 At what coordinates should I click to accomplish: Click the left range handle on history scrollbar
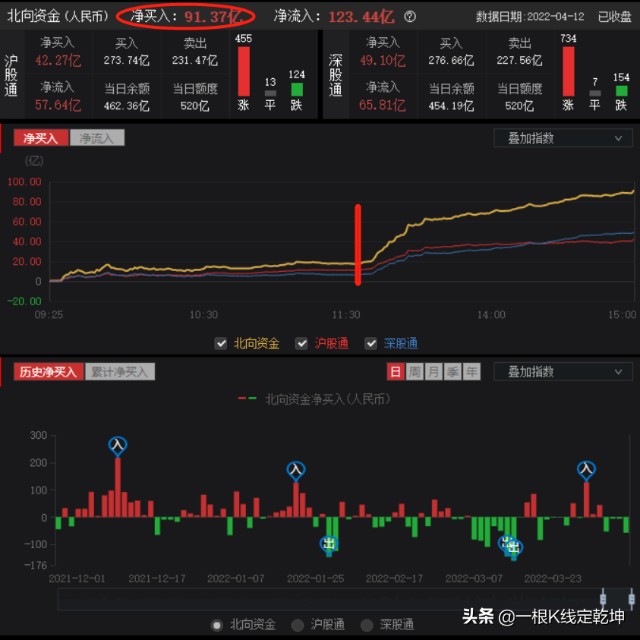click(603, 599)
